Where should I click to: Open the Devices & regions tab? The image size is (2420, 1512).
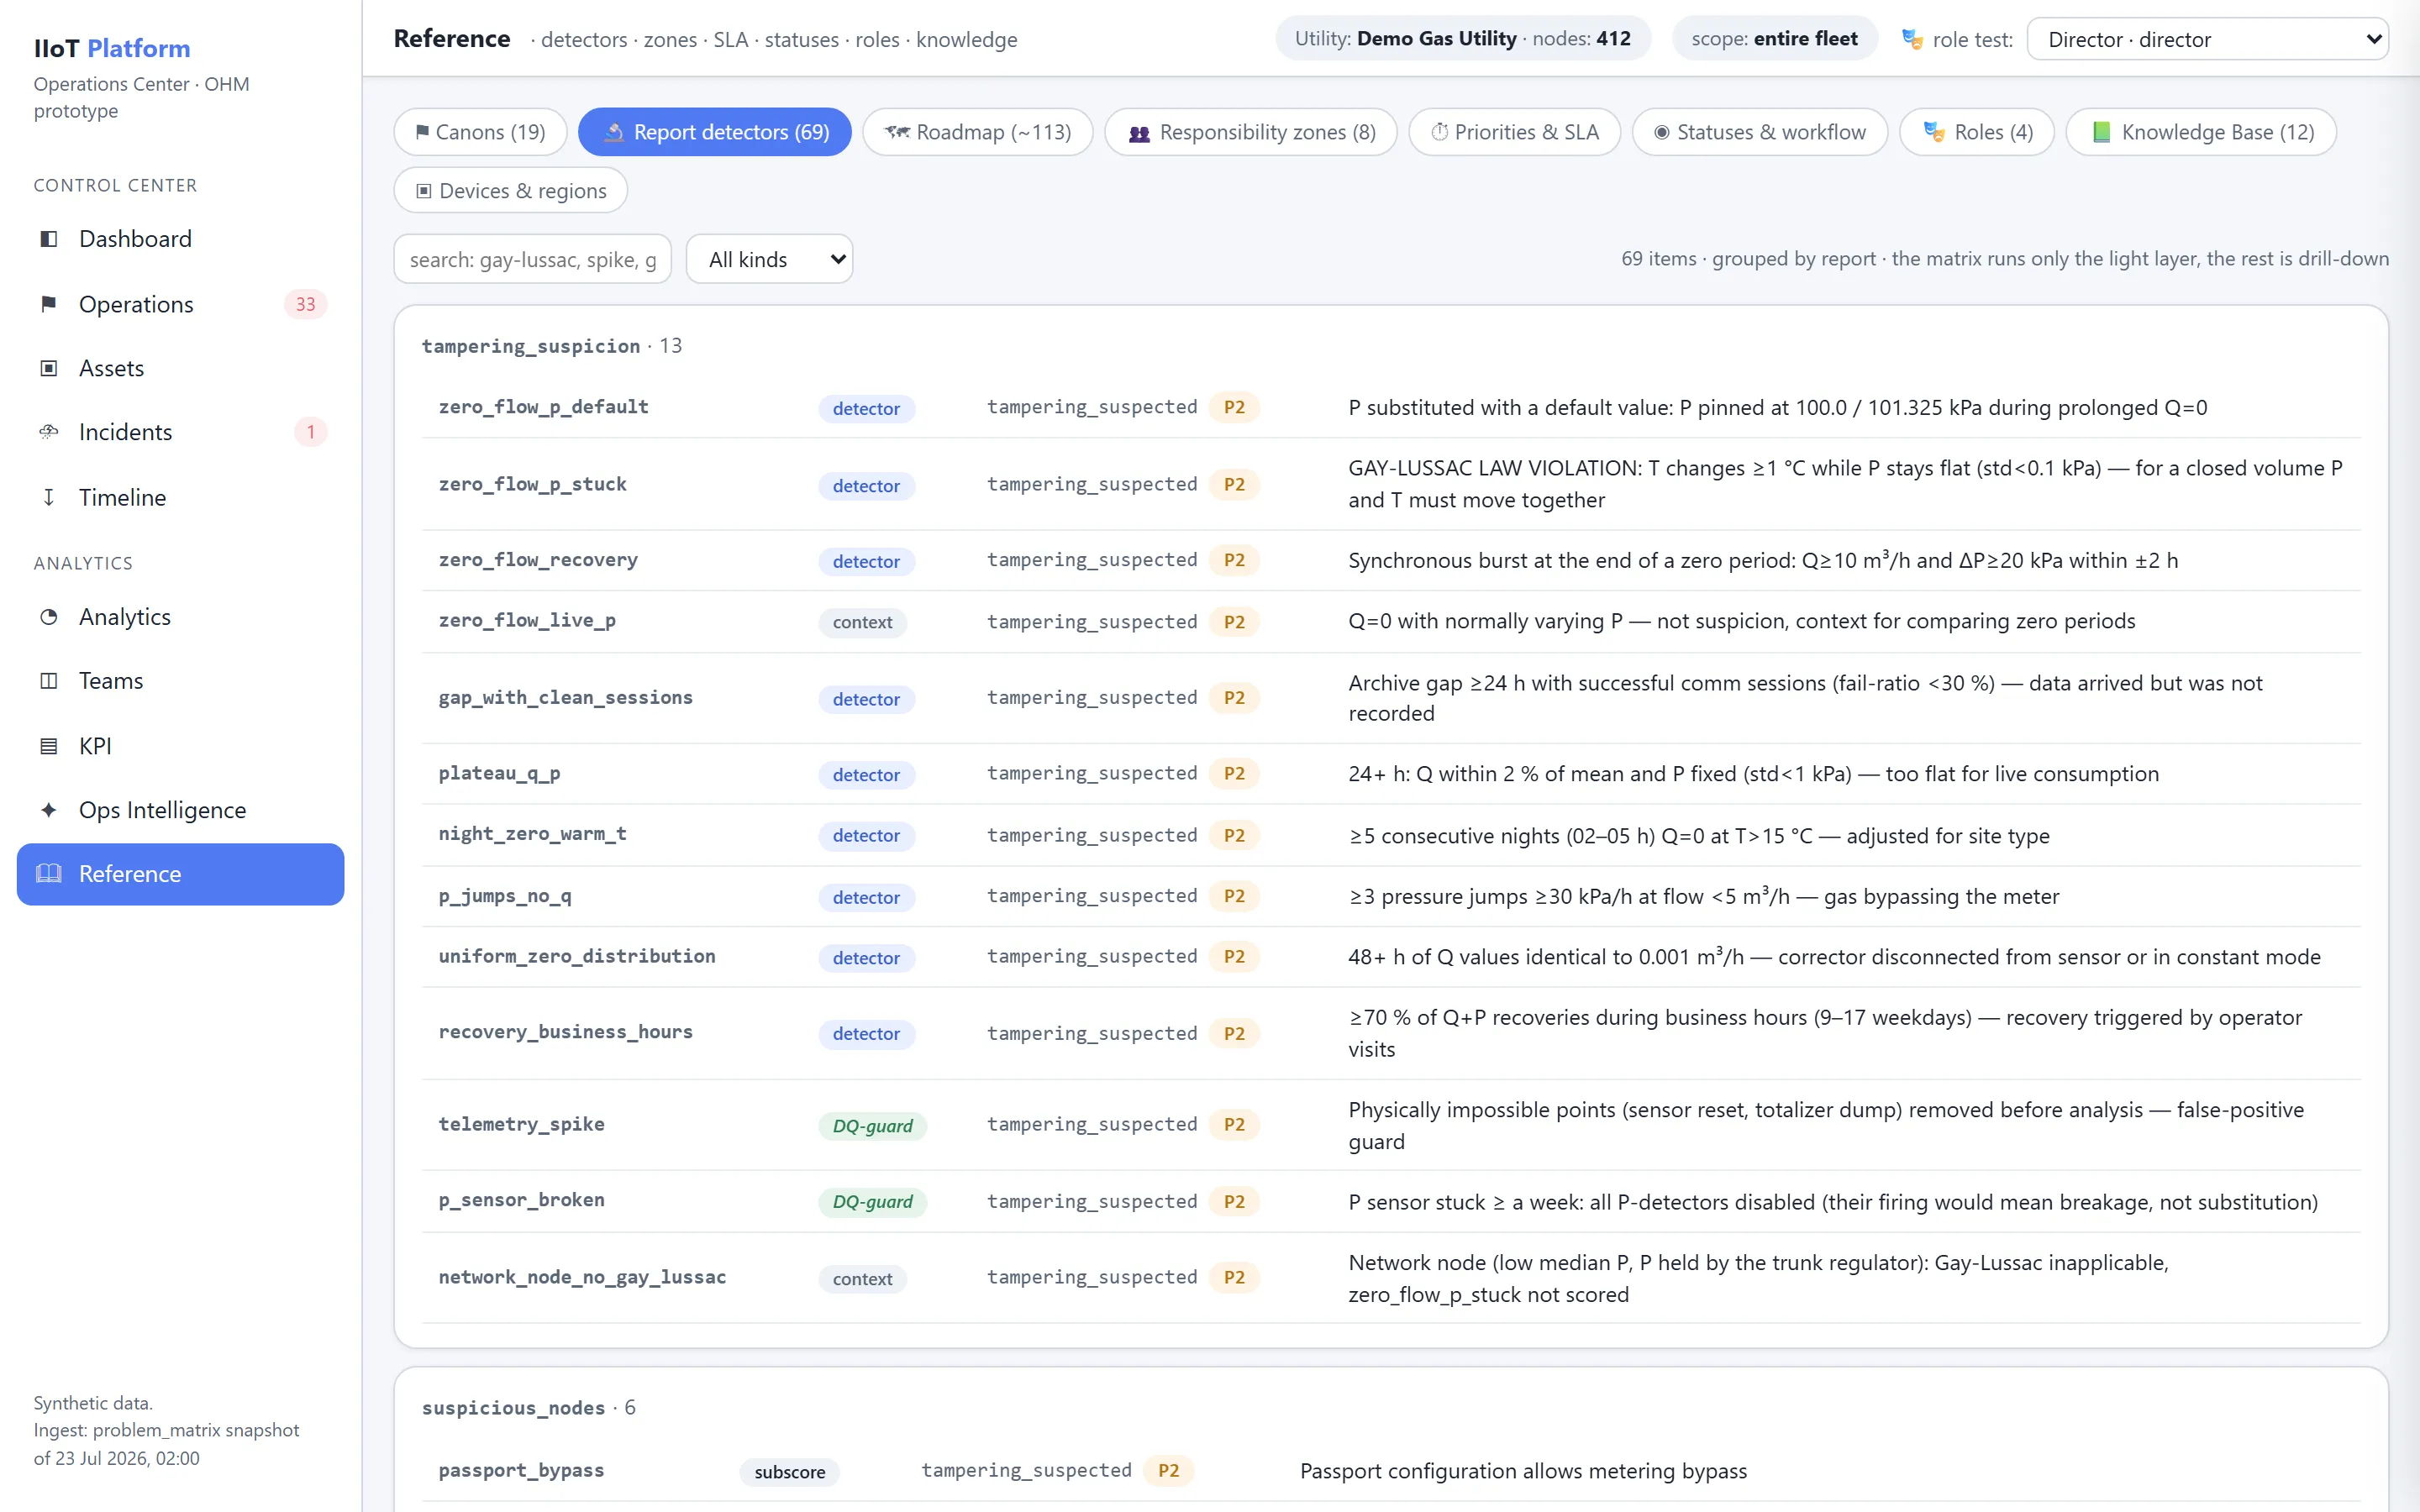click(511, 191)
